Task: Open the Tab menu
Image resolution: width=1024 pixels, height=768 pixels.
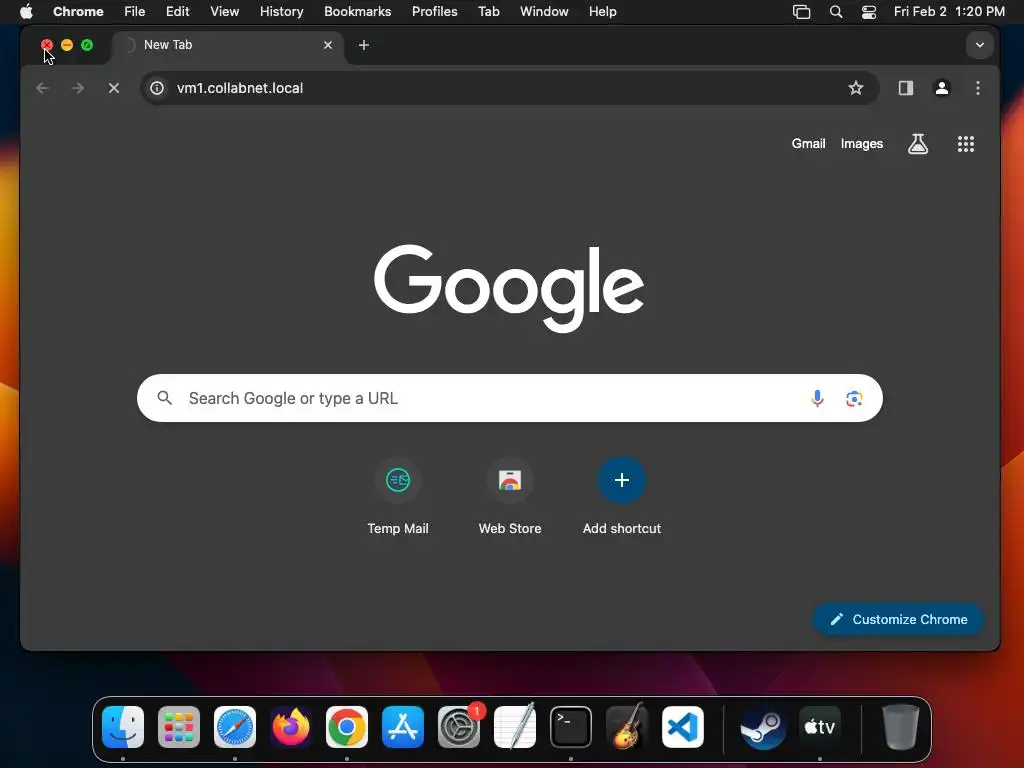Action: click(x=488, y=12)
